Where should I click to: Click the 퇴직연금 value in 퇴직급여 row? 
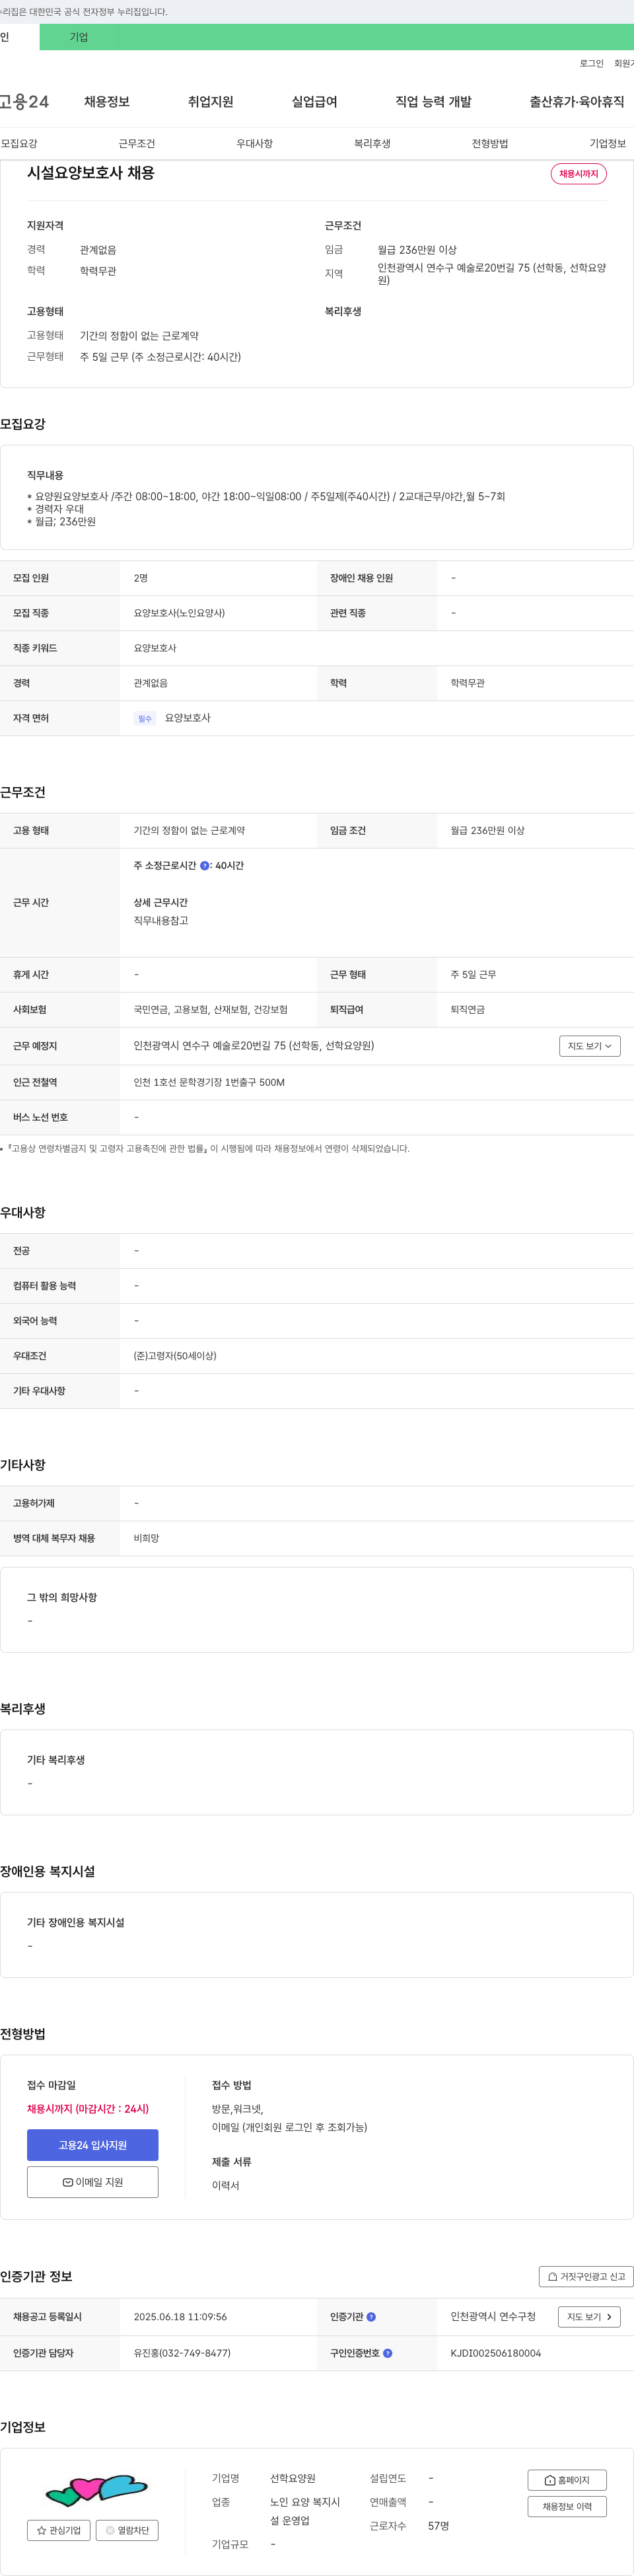pyautogui.click(x=468, y=1010)
